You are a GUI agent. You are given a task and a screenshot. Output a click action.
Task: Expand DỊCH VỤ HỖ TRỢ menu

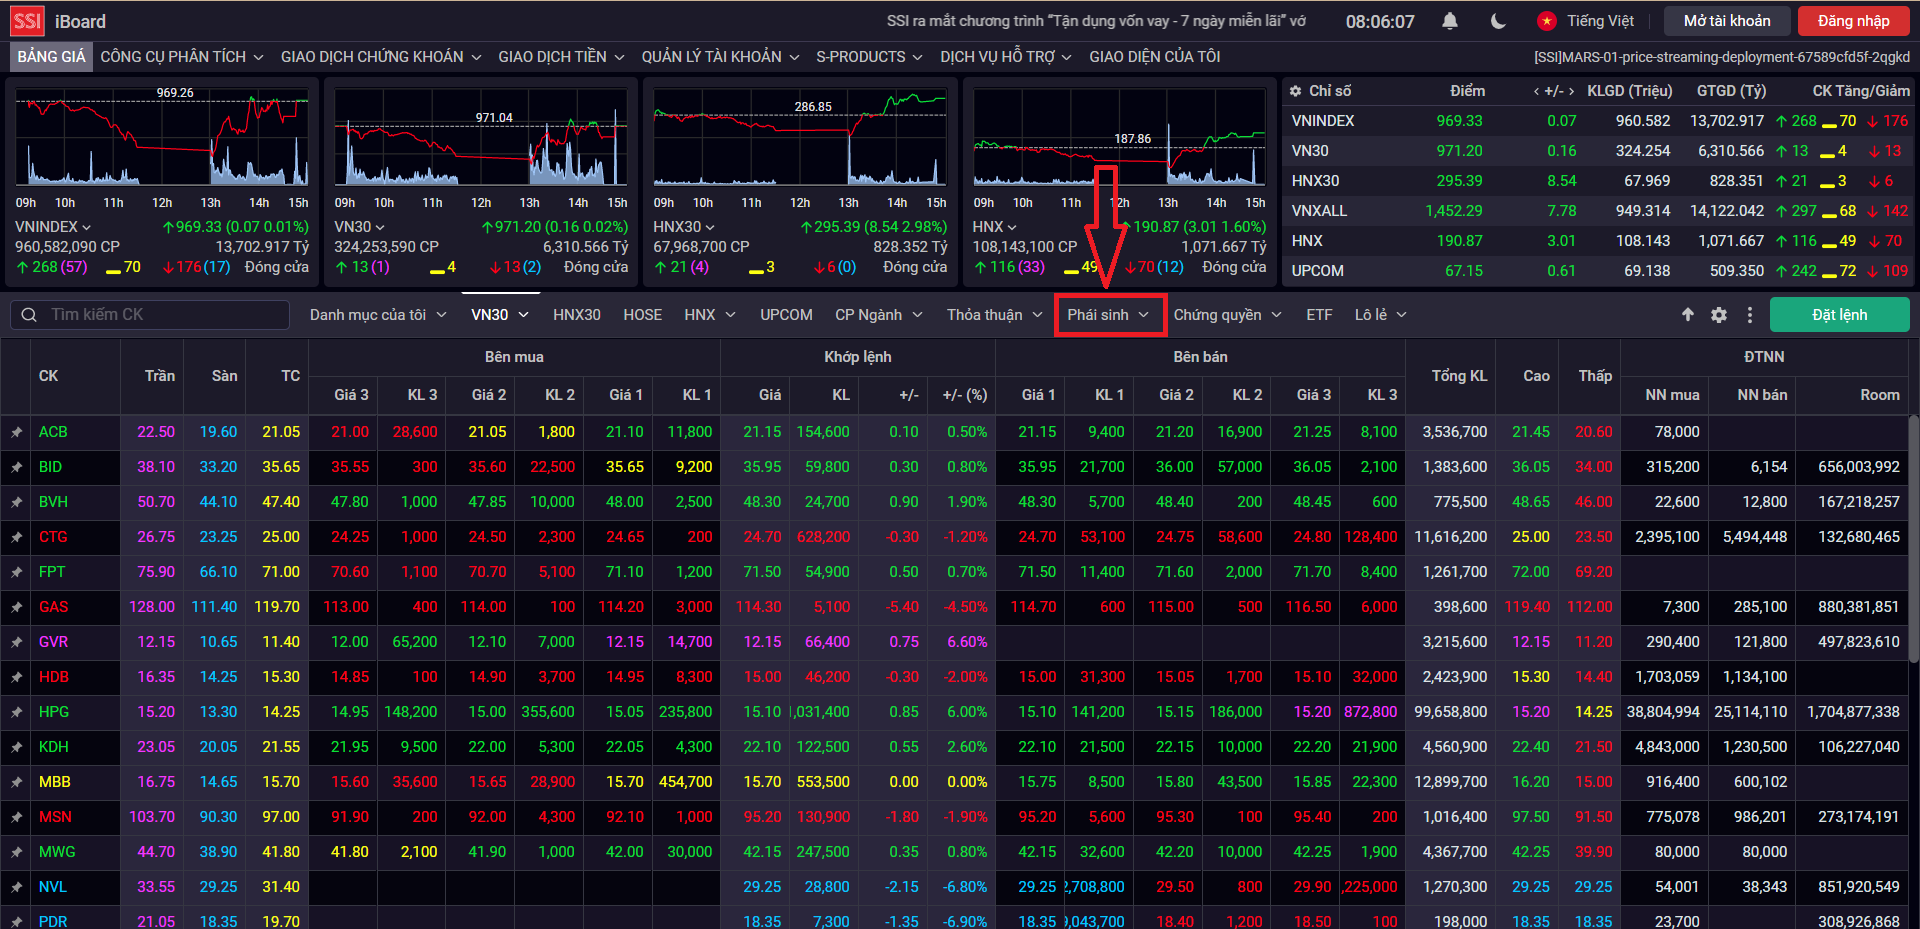pyautogui.click(x=1006, y=57)
